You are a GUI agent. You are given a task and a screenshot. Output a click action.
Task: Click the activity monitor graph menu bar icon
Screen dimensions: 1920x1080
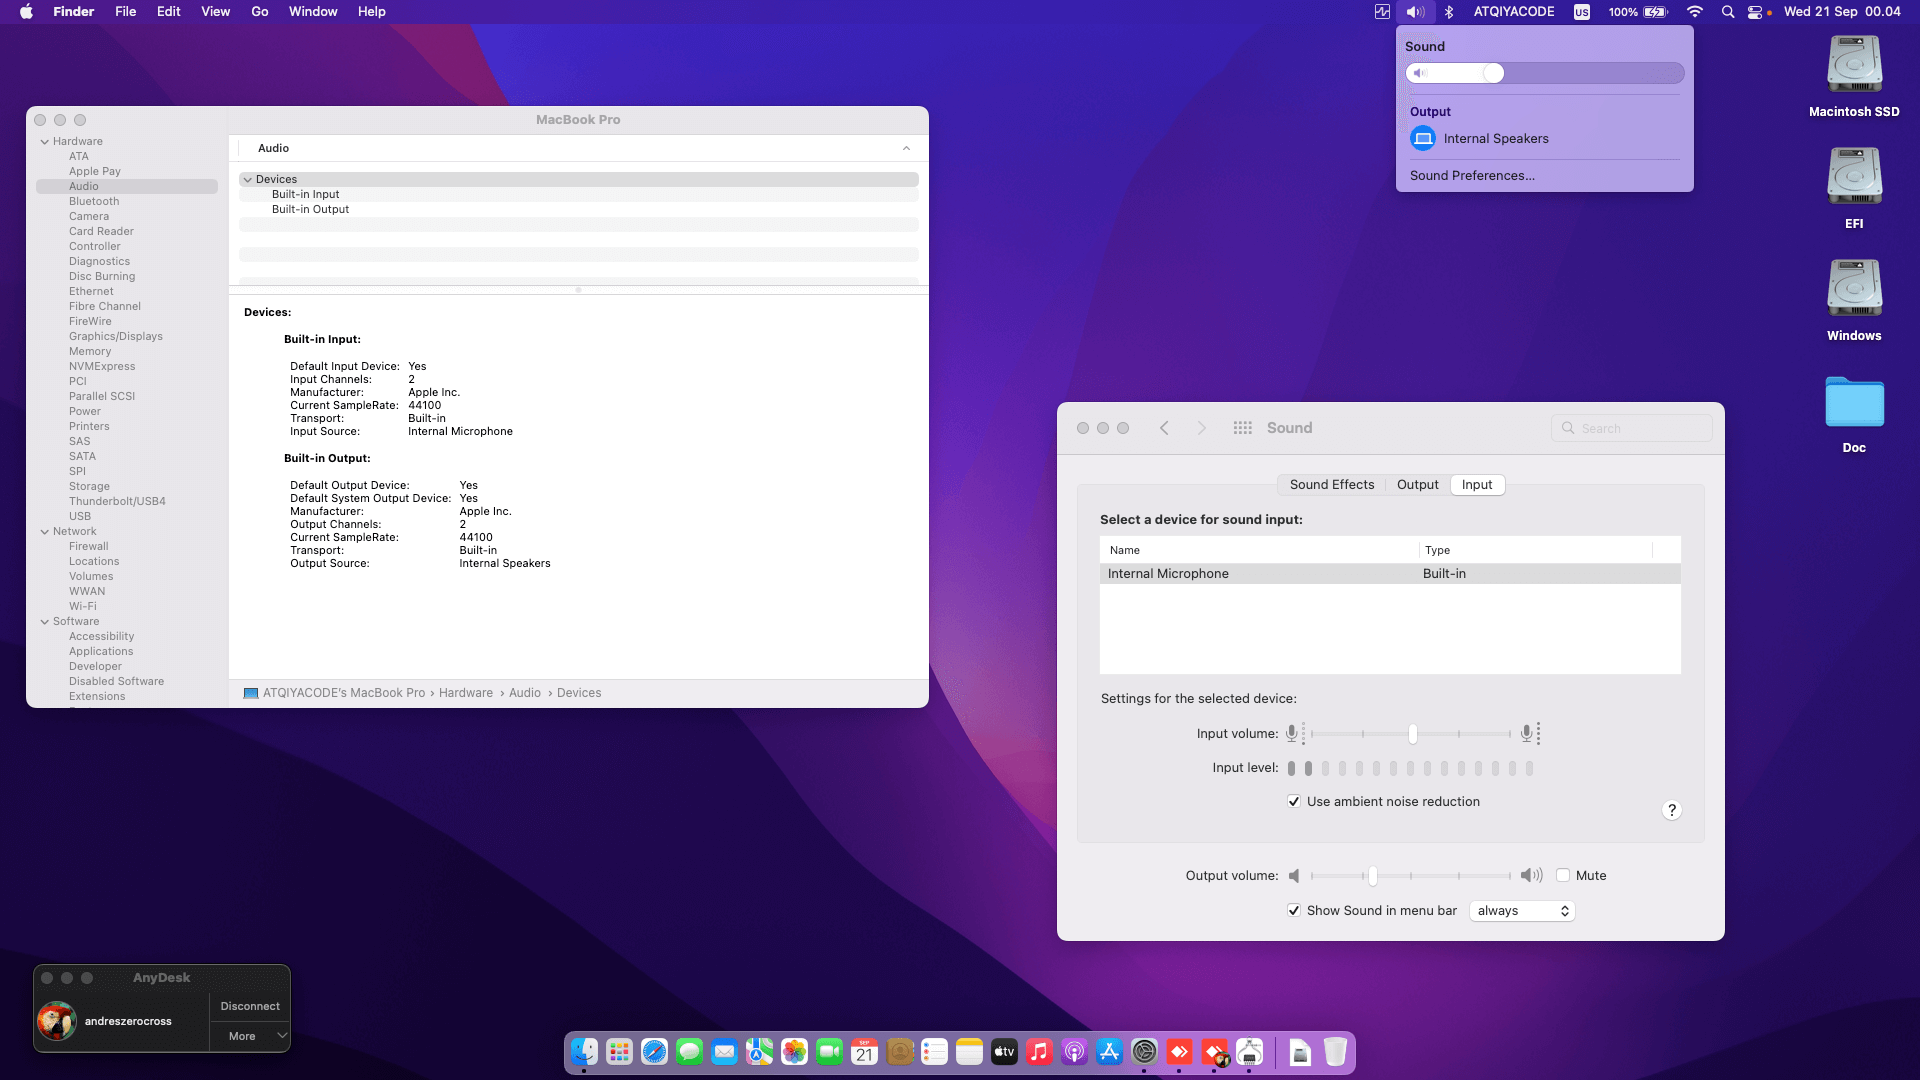point(1382,12)
